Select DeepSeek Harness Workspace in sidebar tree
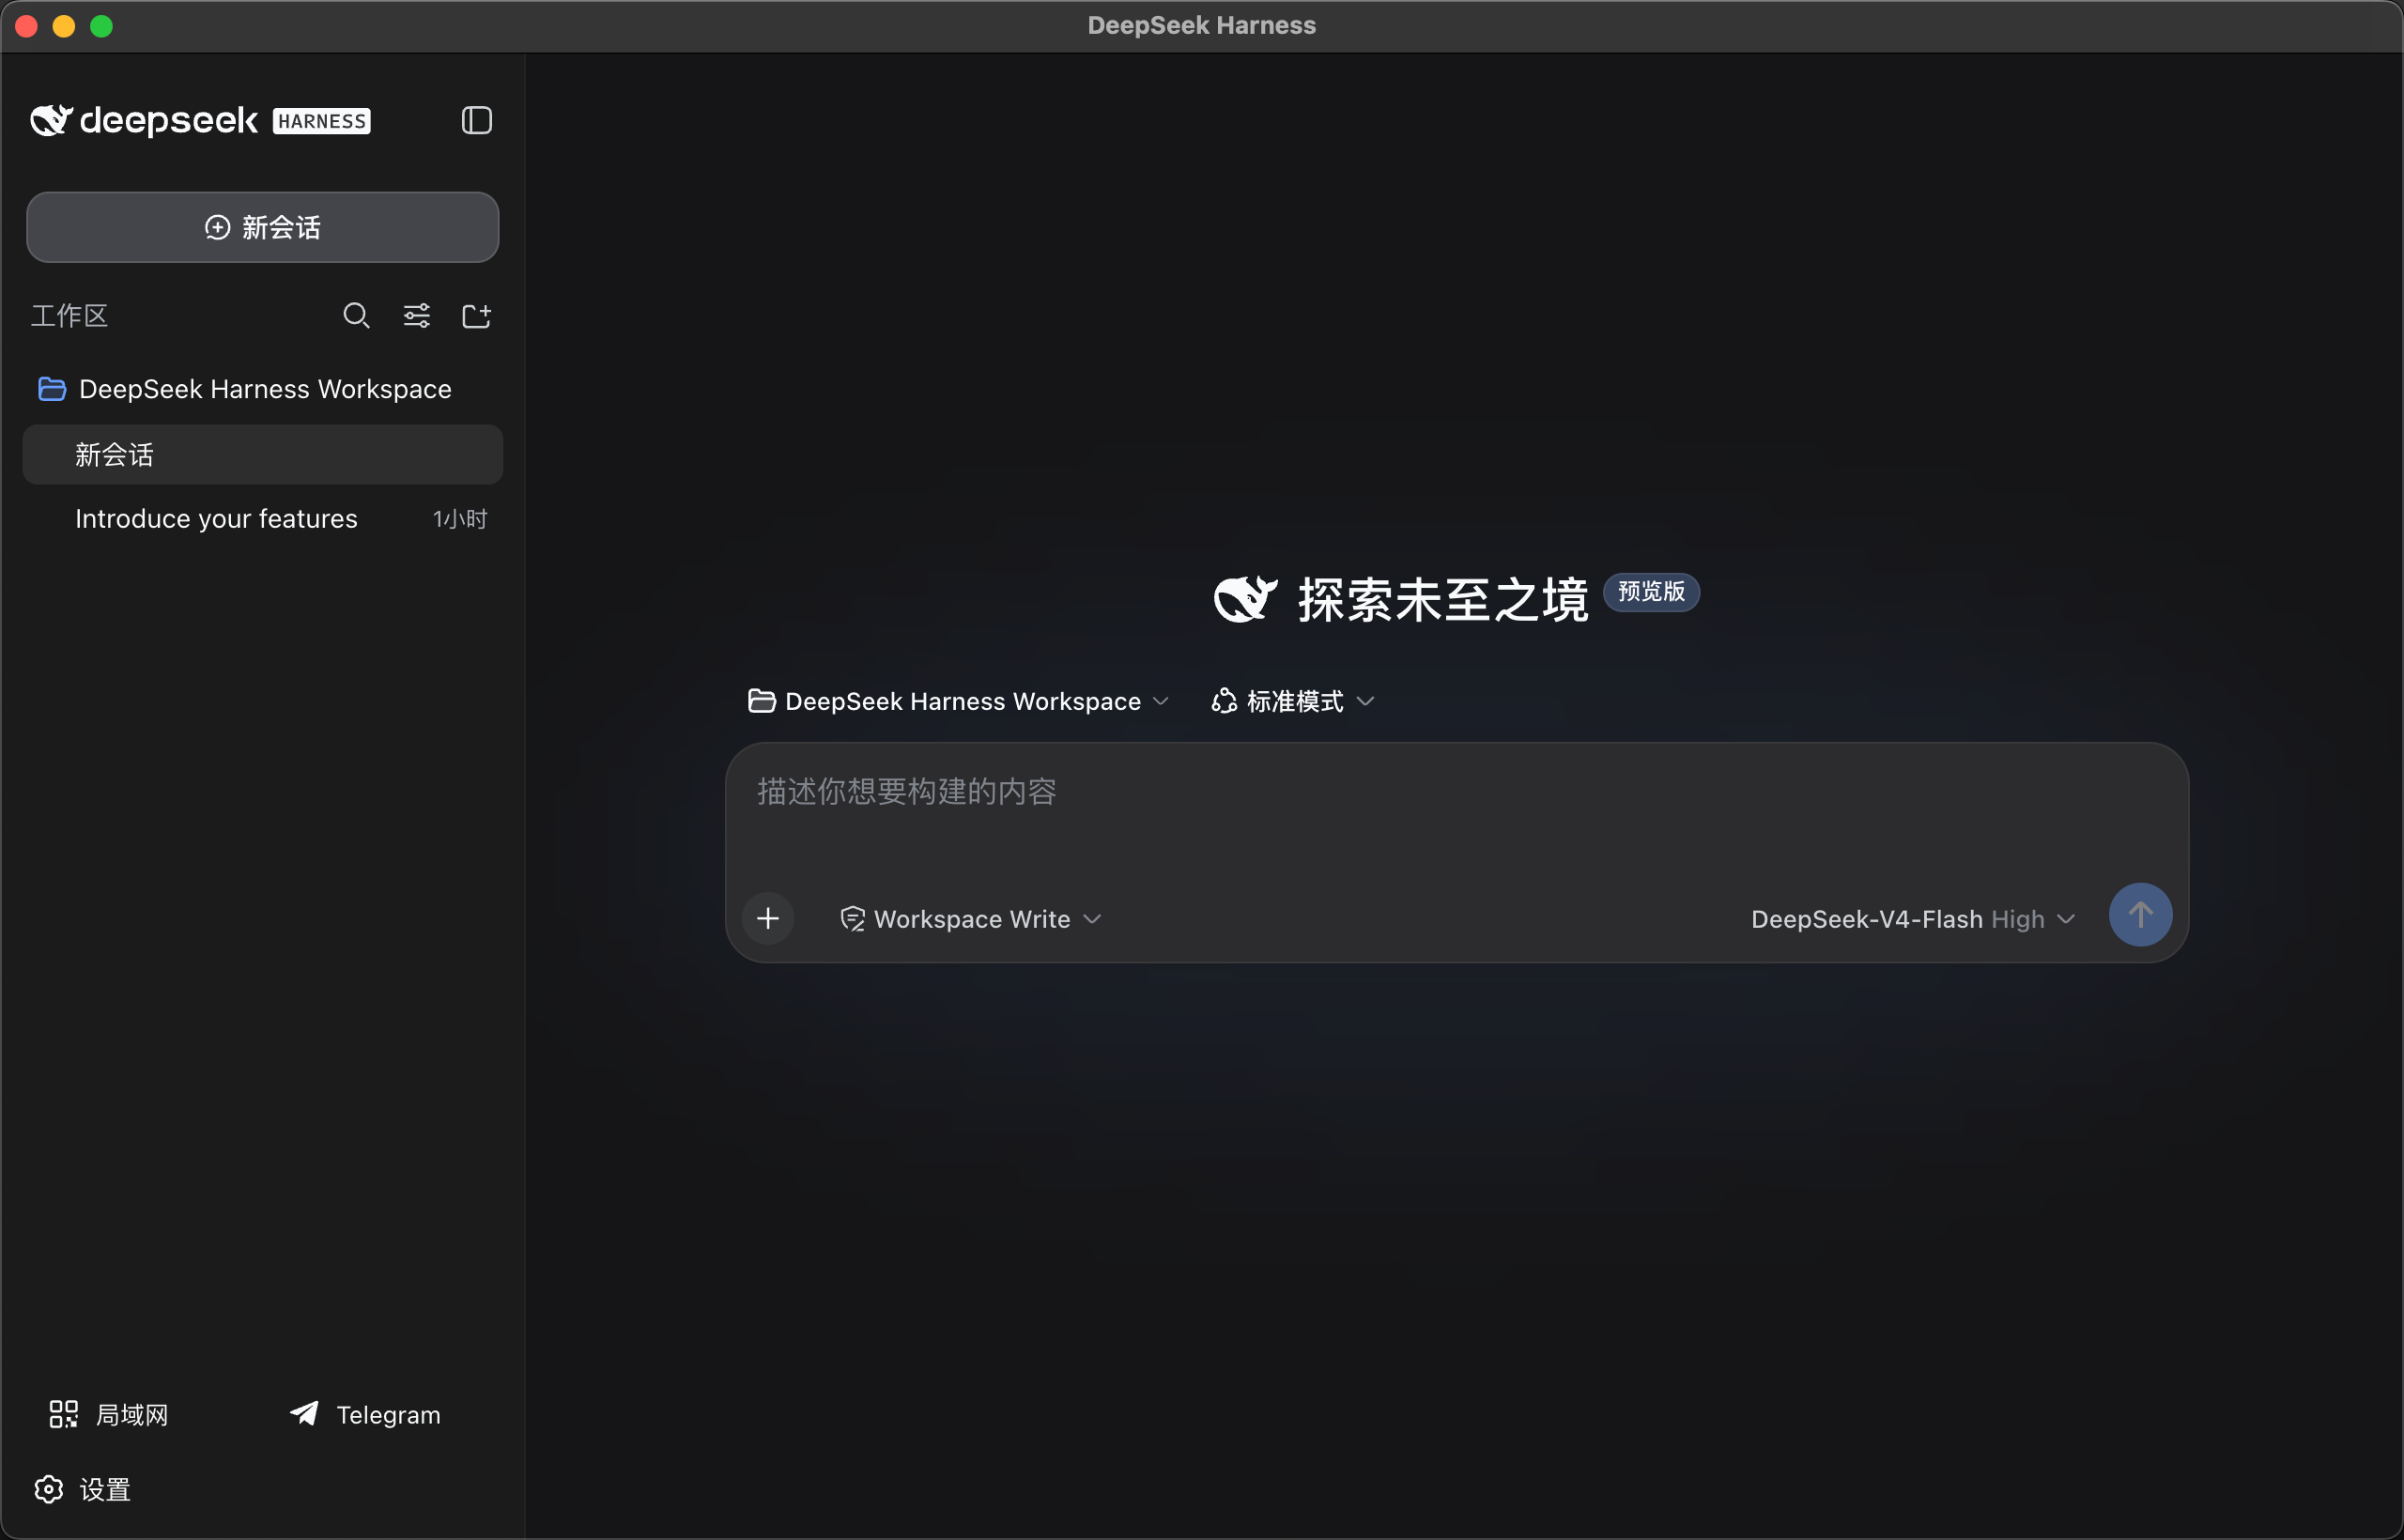 point(262,389)
